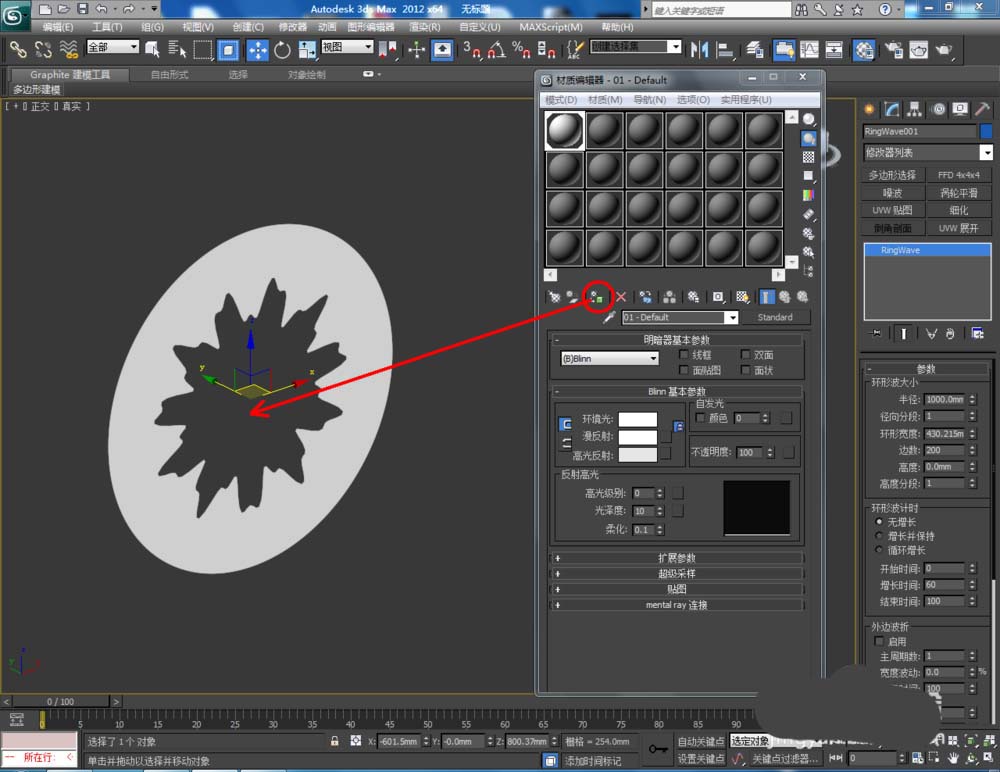Open 模式(D) menu in Material Editor

coord(561,100)
